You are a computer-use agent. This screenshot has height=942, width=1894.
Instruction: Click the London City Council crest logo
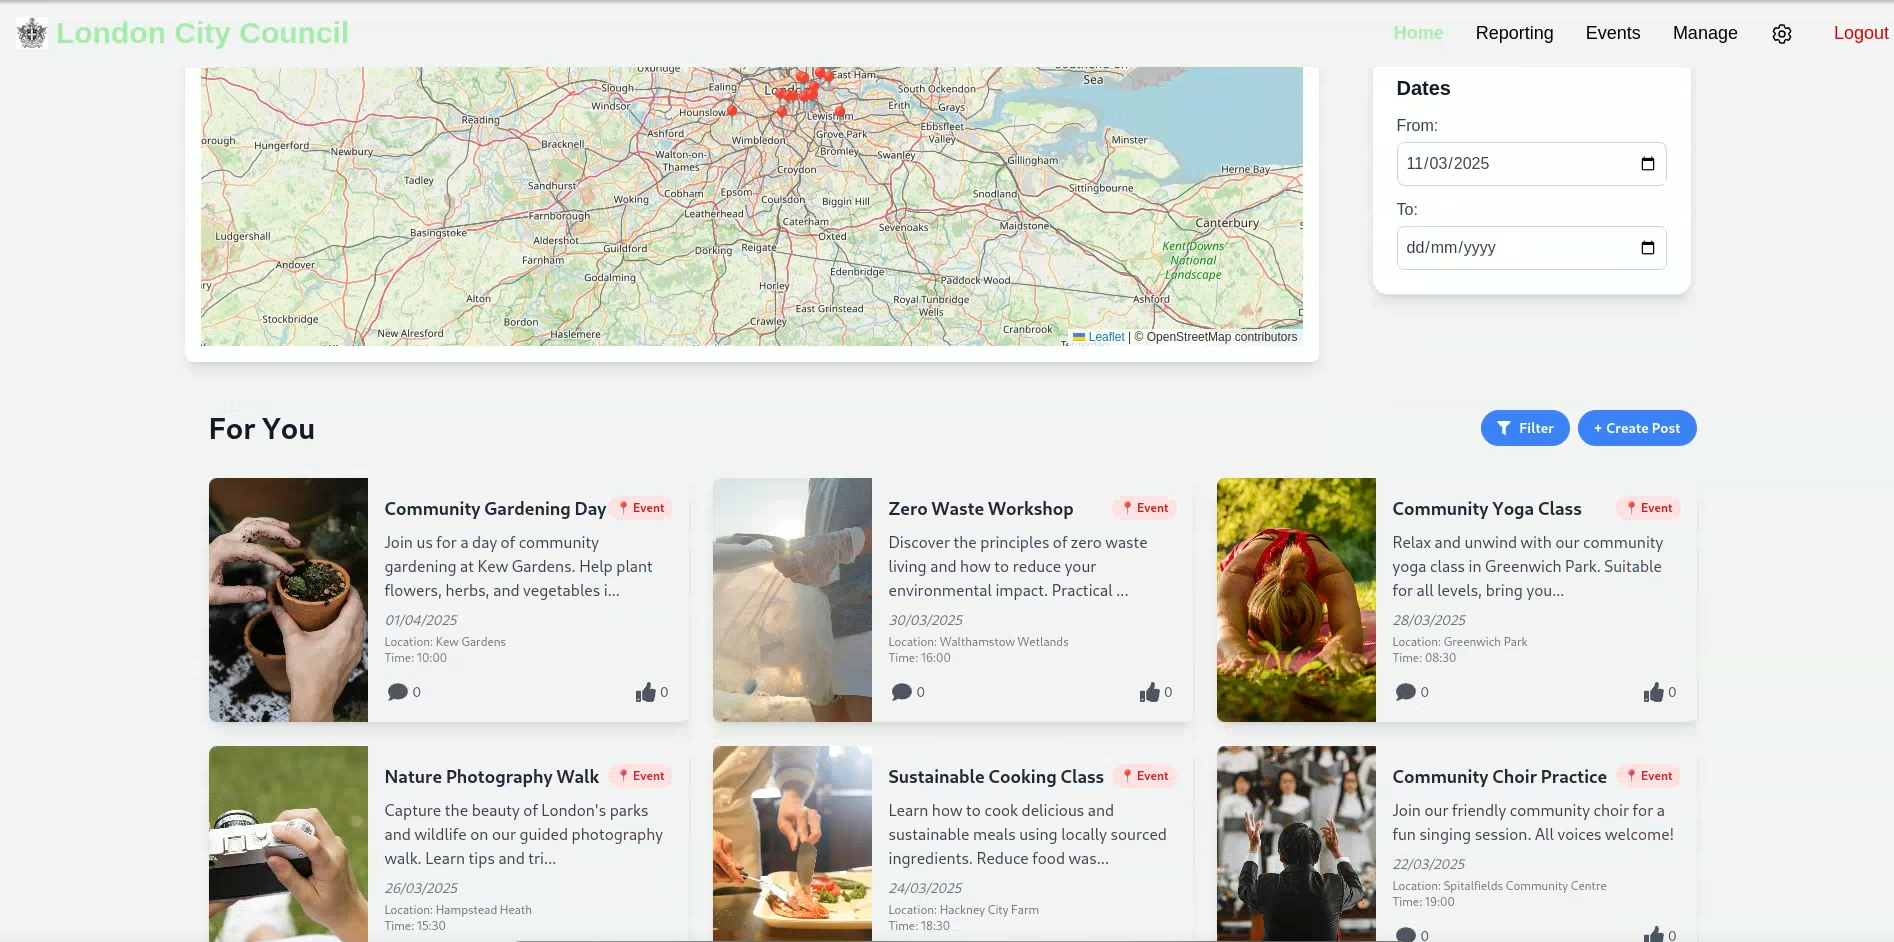pyautogui.click(x=32, y=33)
